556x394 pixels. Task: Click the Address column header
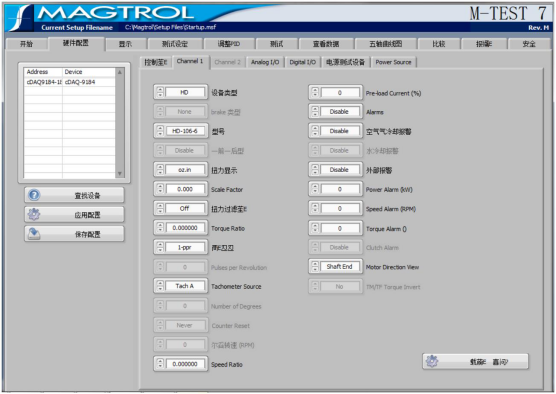tap(43, 72)
